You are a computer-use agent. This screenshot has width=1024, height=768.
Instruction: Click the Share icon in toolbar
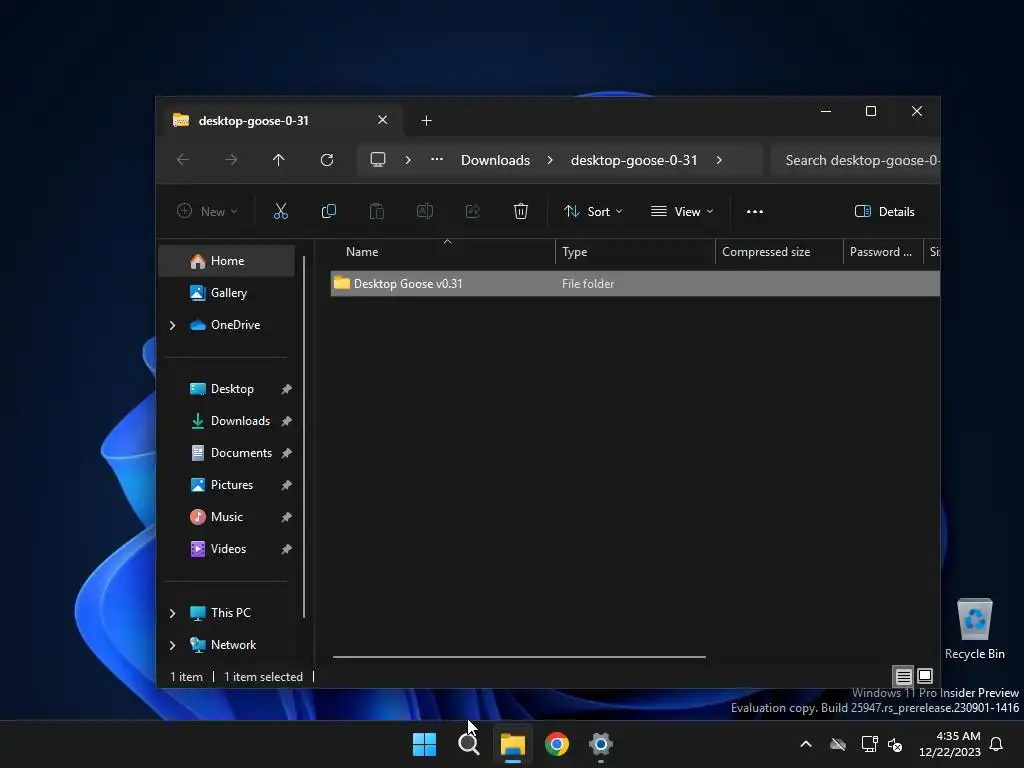(473, 211)
